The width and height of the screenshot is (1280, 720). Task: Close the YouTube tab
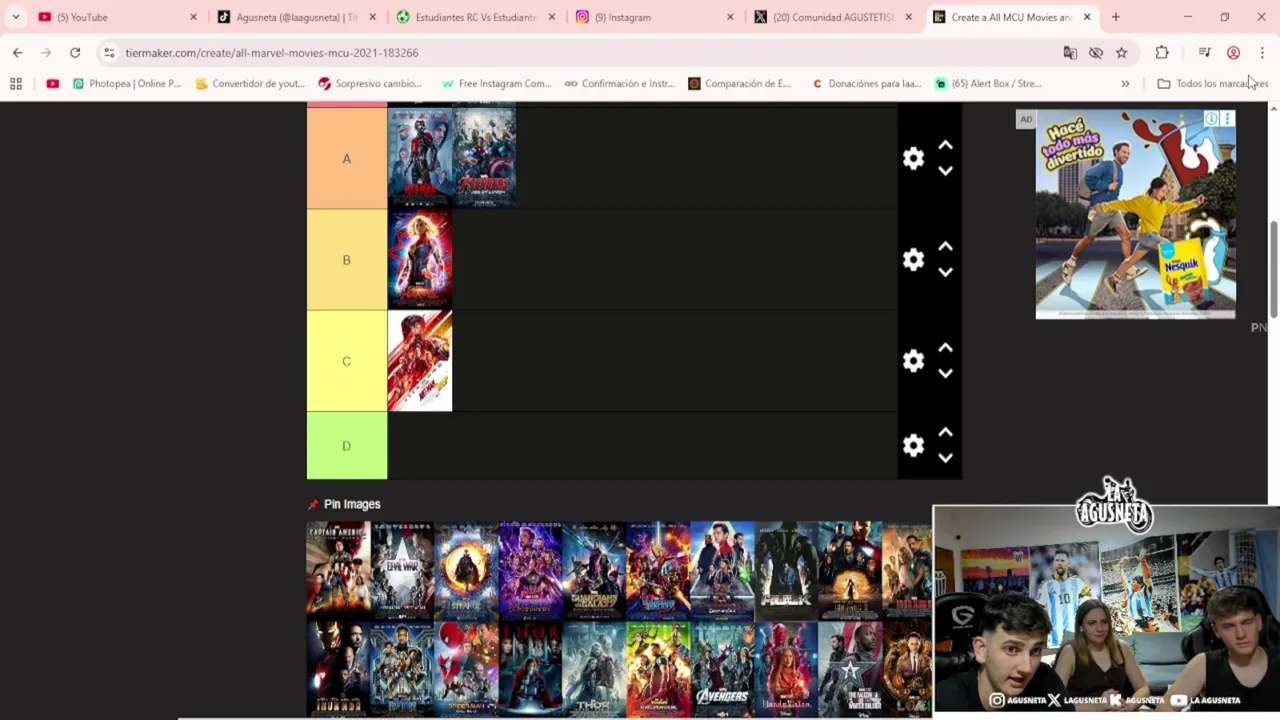193,17
